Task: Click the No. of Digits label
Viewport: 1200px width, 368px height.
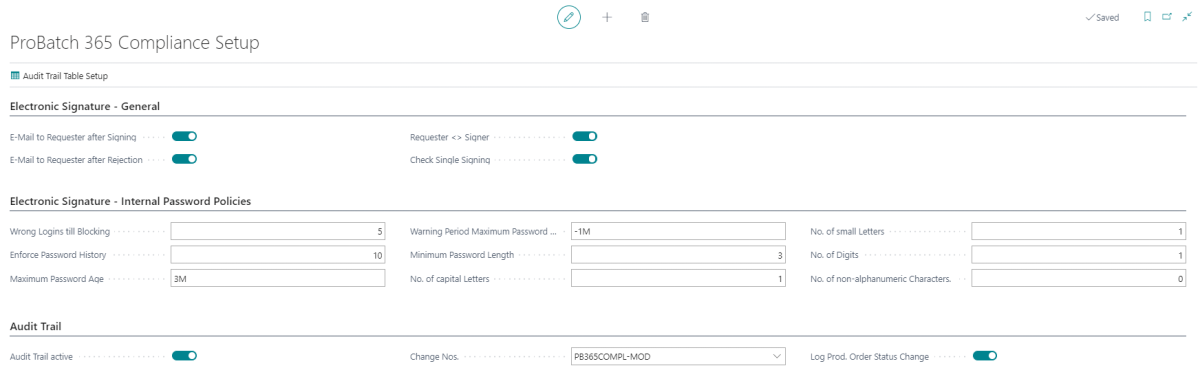Action: [834, 255]
